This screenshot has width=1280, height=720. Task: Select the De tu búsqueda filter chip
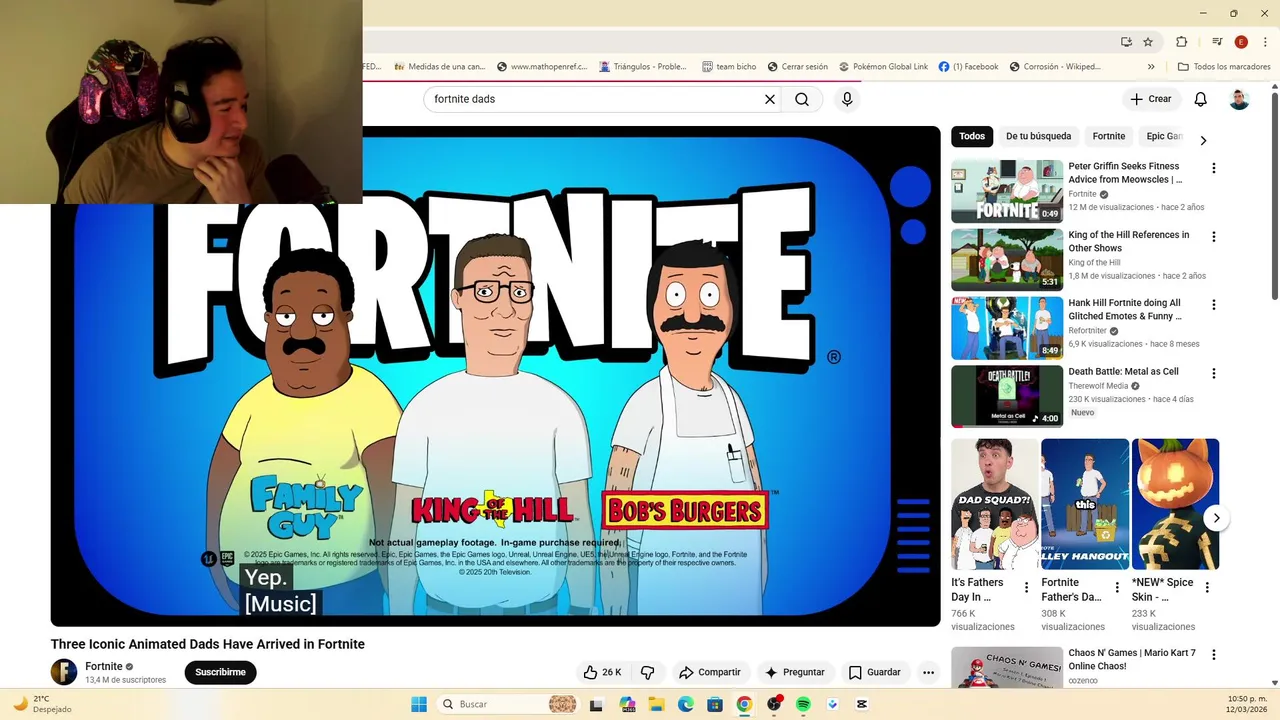(x=1038, y=136)
